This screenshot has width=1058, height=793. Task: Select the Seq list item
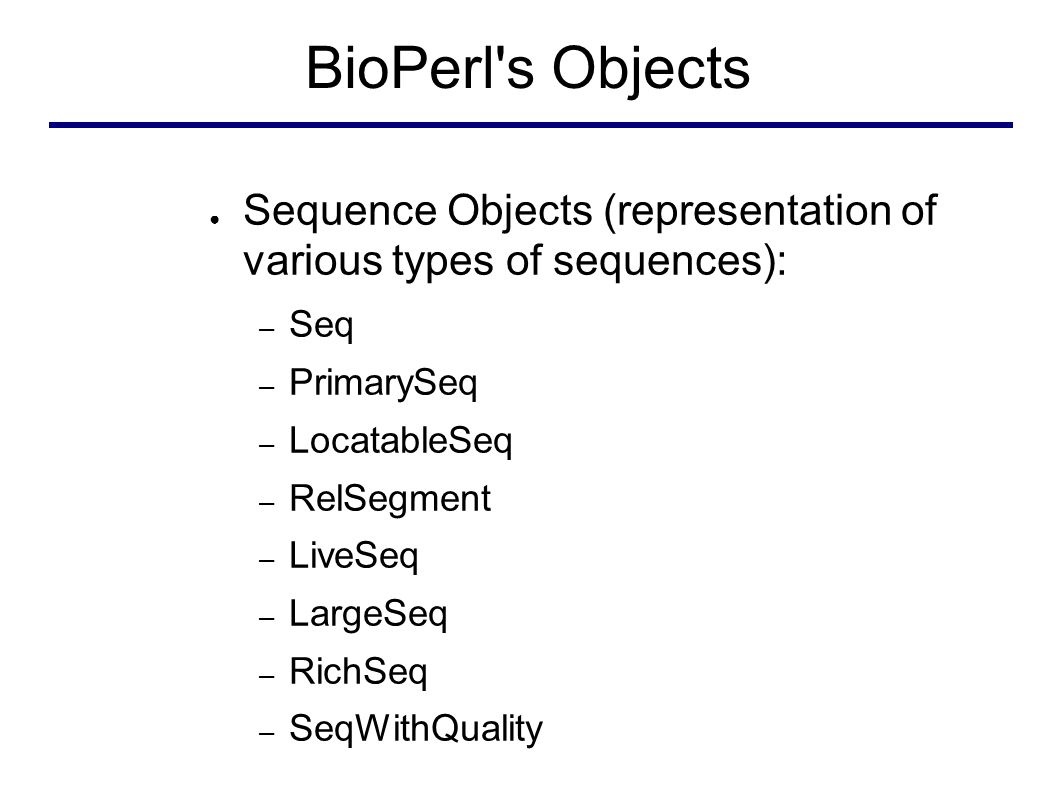coord(321,325)
